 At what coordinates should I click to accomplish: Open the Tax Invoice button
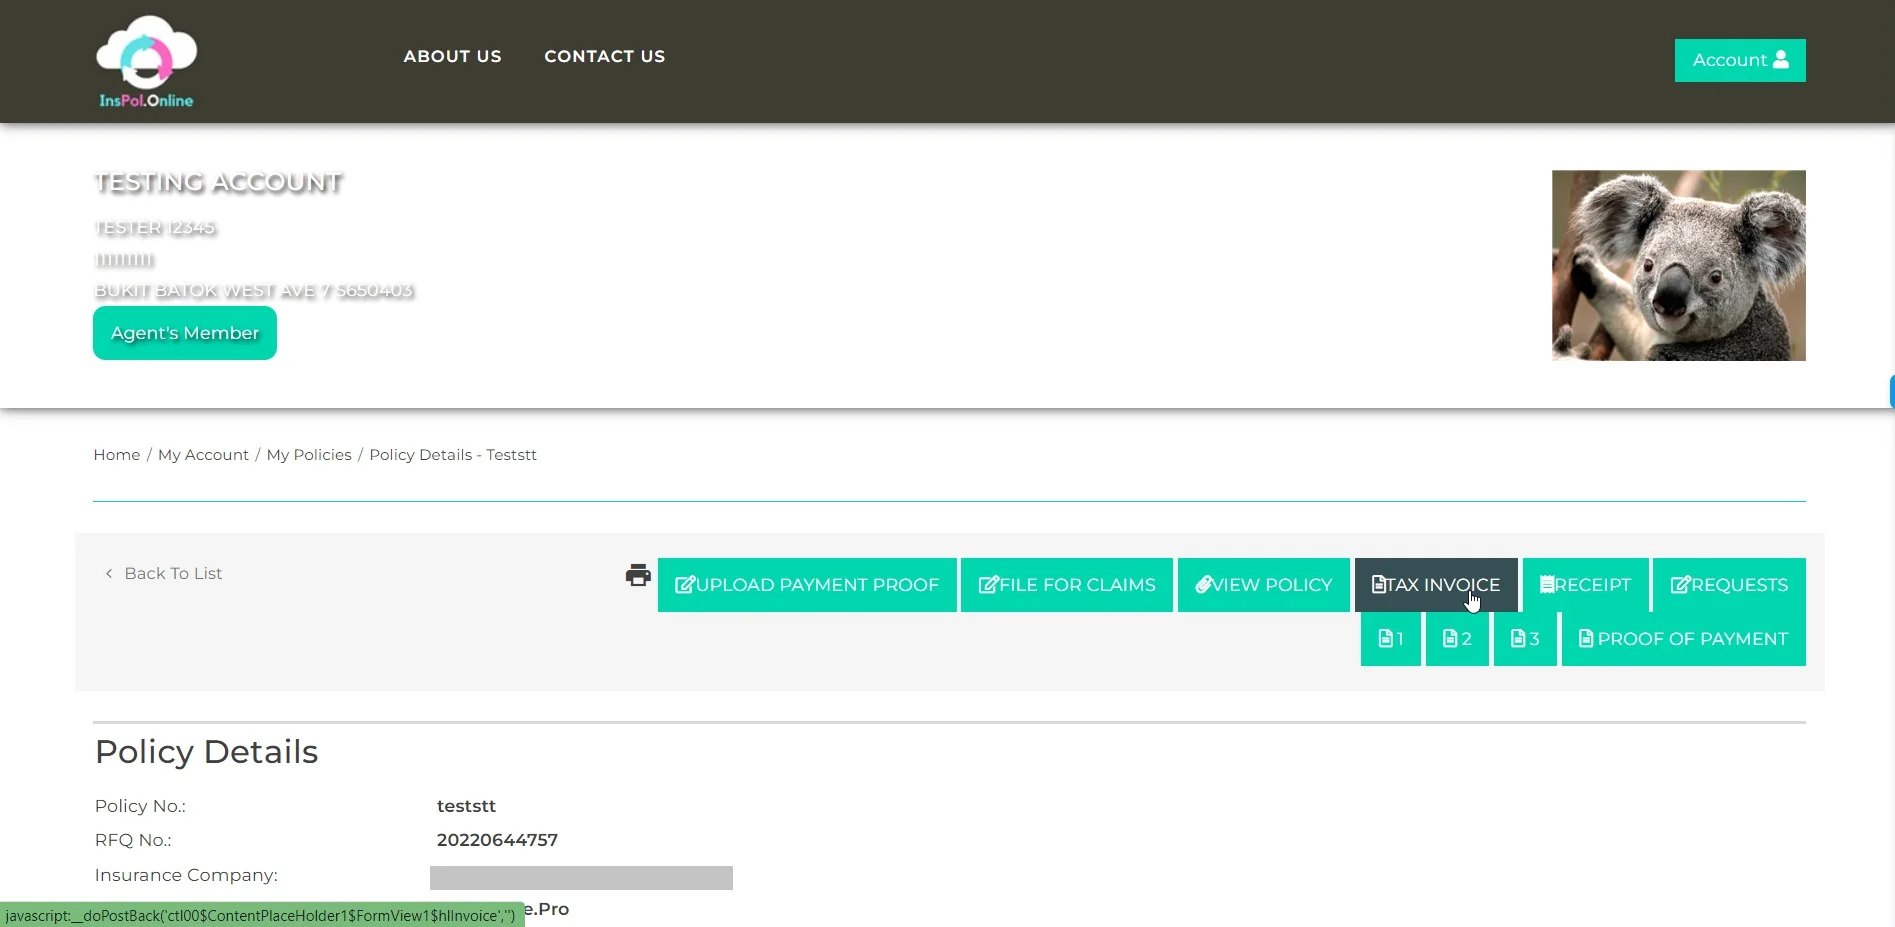pos(1436,585)
